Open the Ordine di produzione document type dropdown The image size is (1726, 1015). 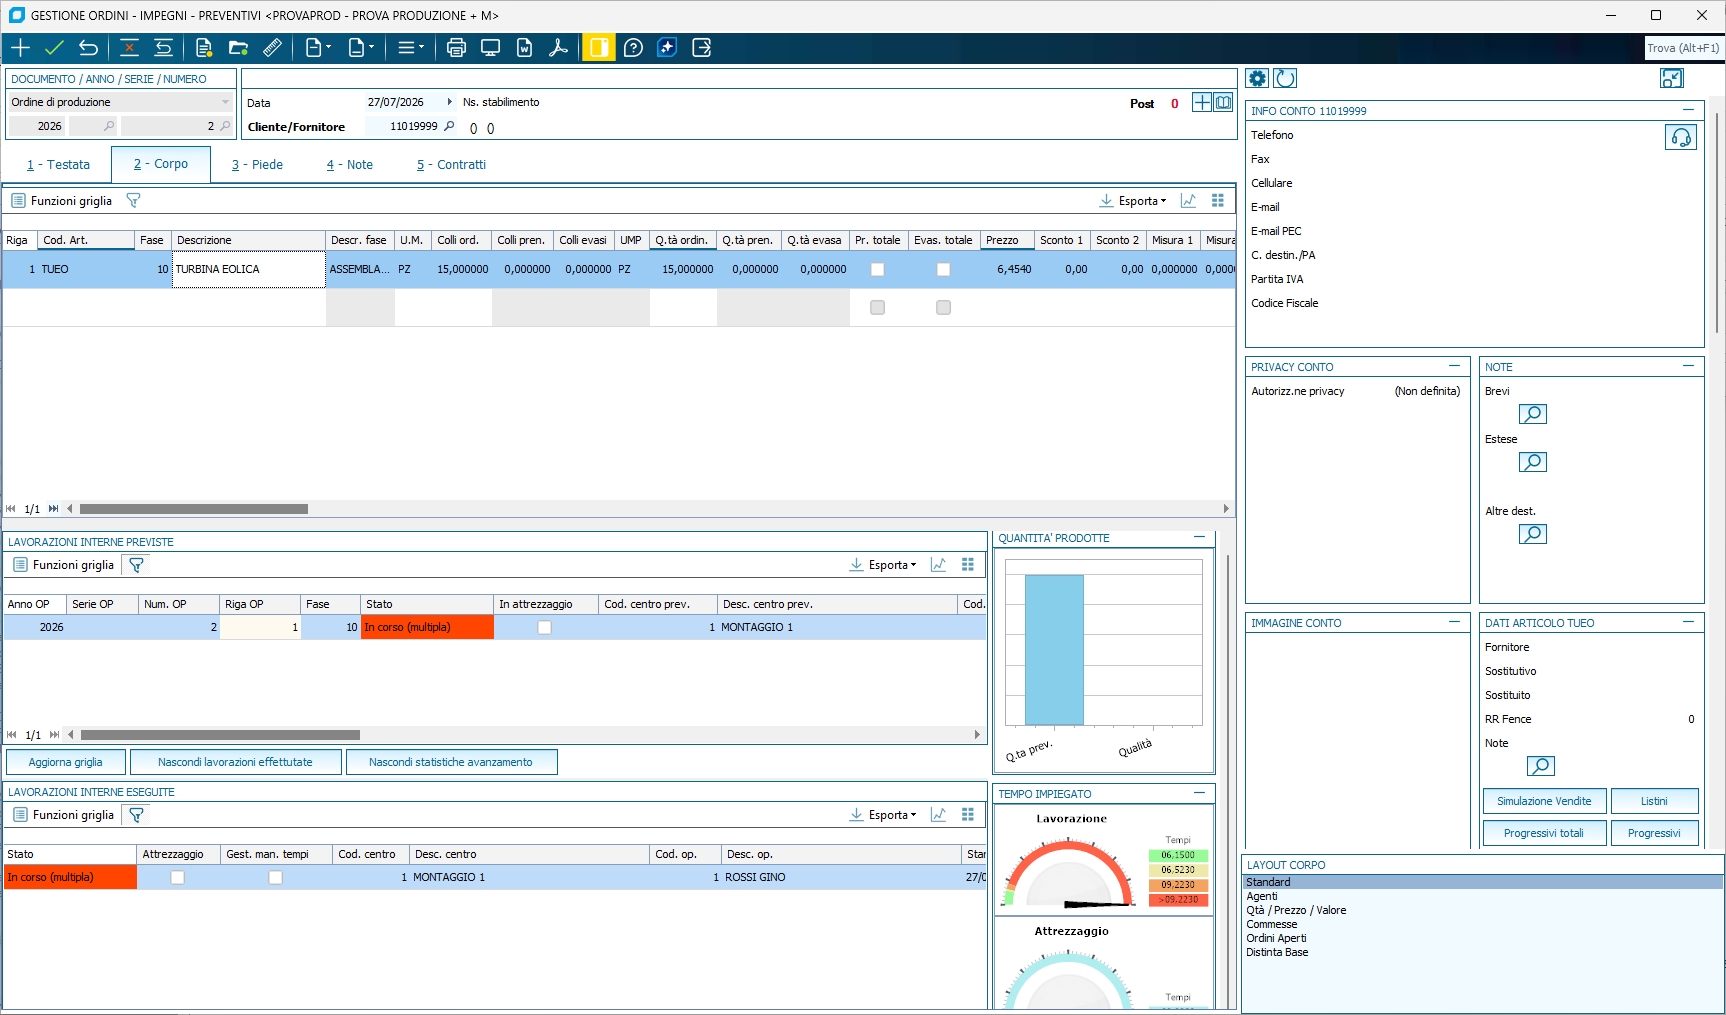point(225,102)
